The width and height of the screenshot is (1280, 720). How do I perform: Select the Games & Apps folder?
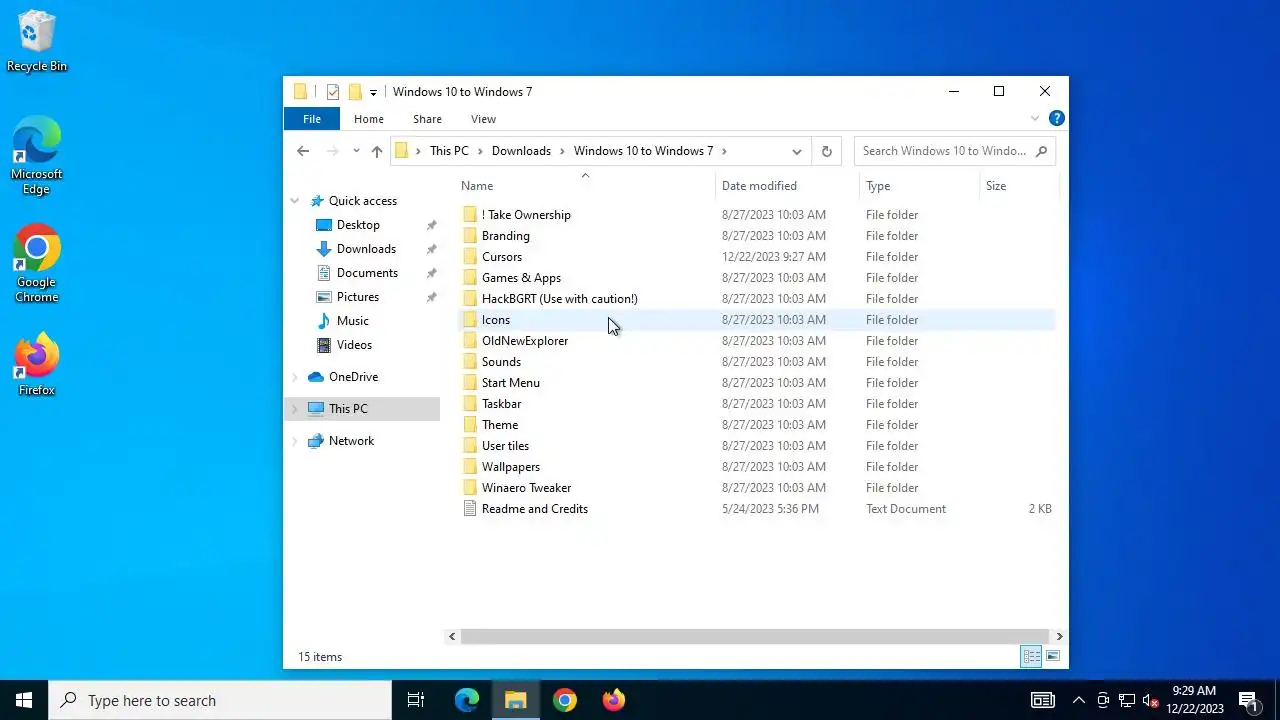point(521,278)
